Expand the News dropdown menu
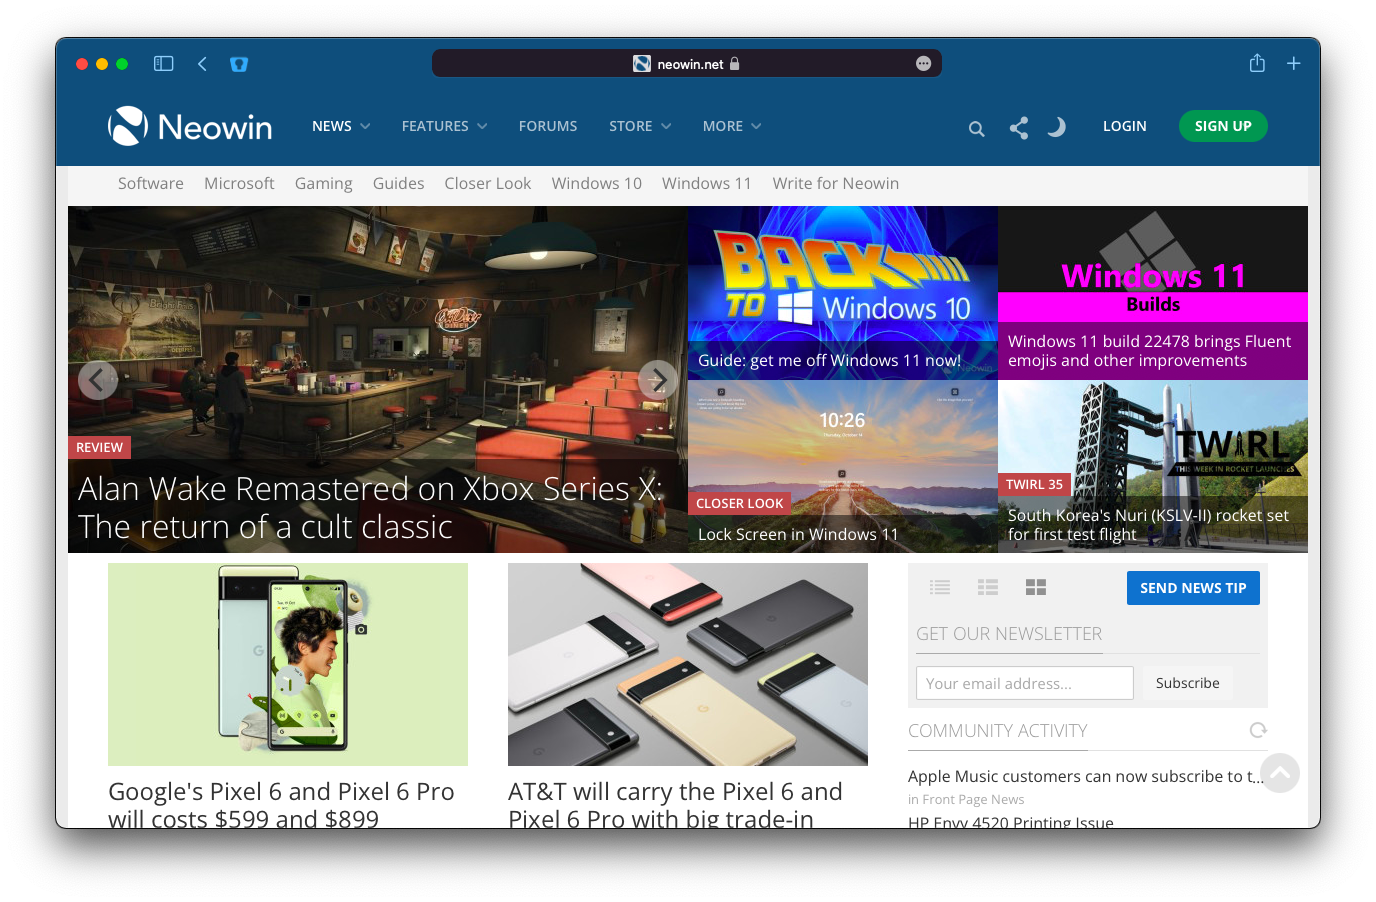This screenshot has height=902, width=1376. (341, 126)
